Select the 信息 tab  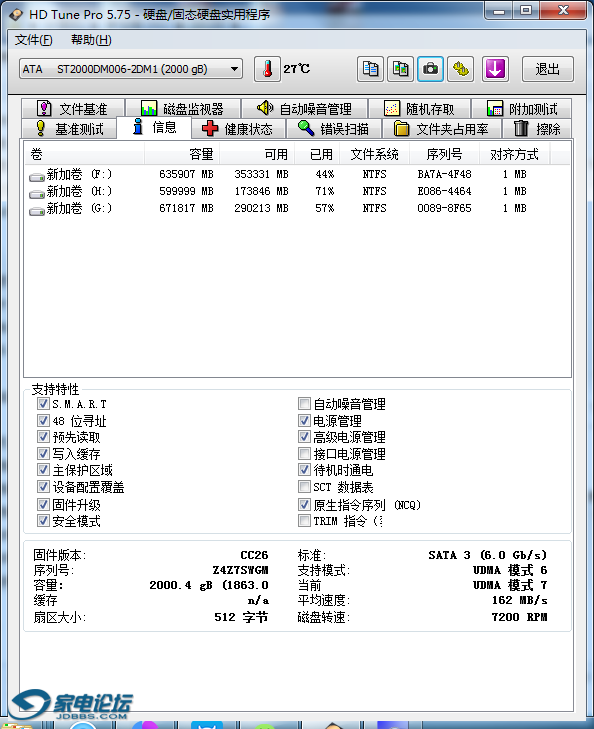pos(154,127)
